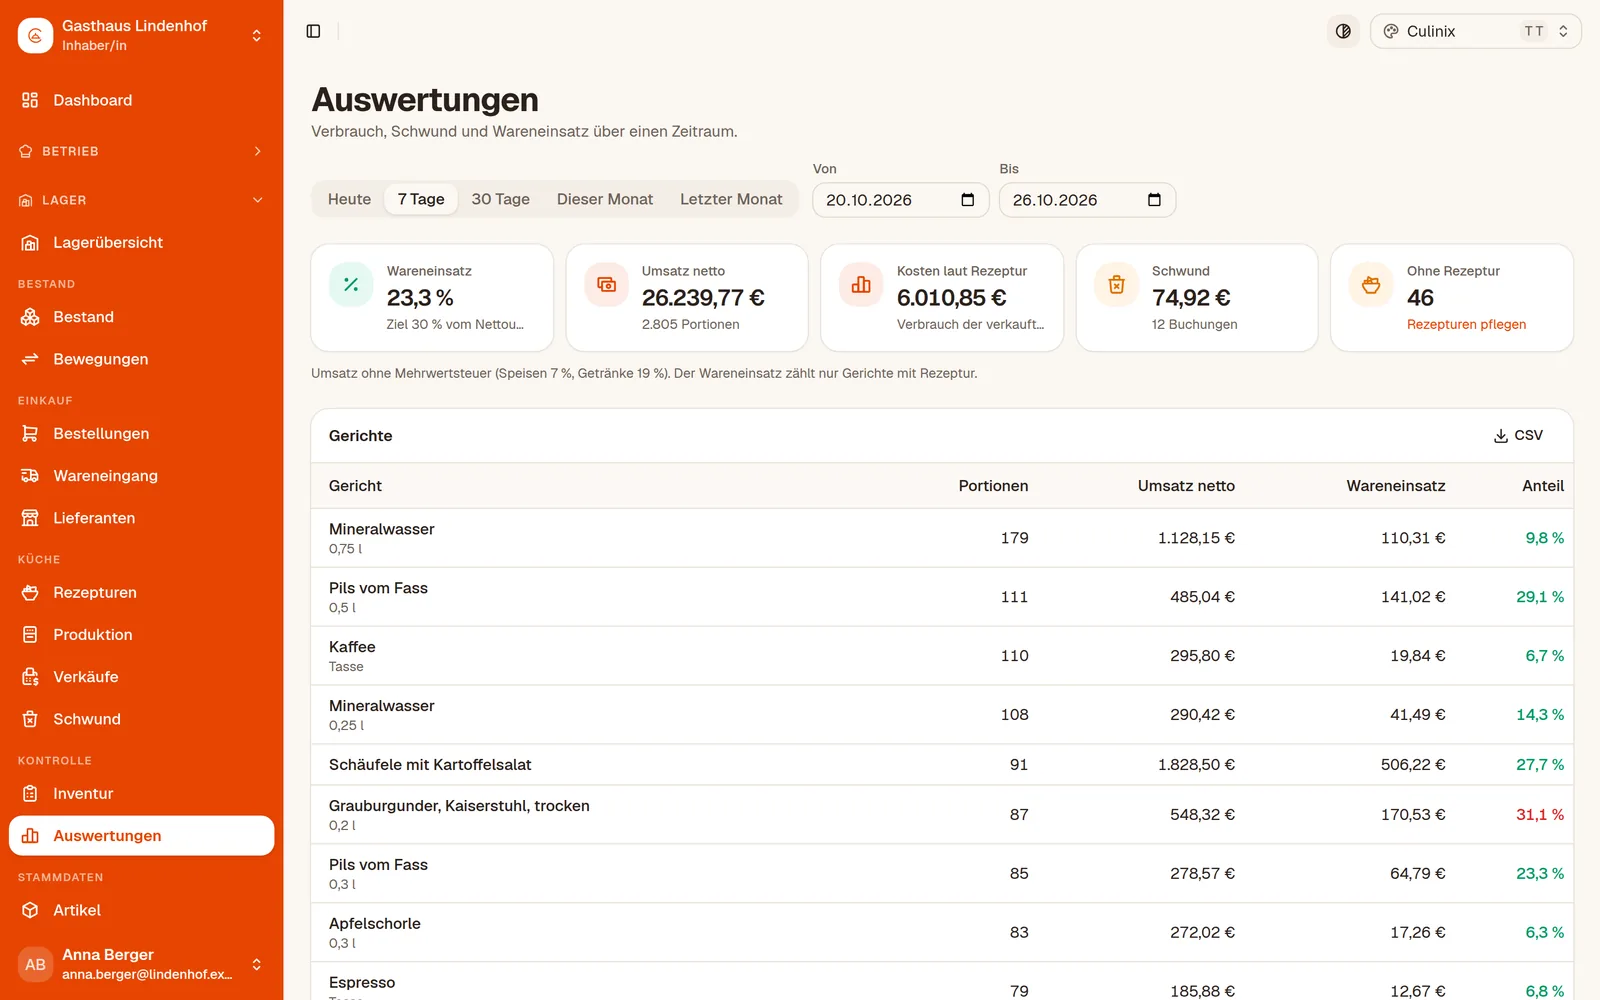1600x1000 pixels.
Task: Open the Bis date calendar picker
Action: click(1154, 200)
